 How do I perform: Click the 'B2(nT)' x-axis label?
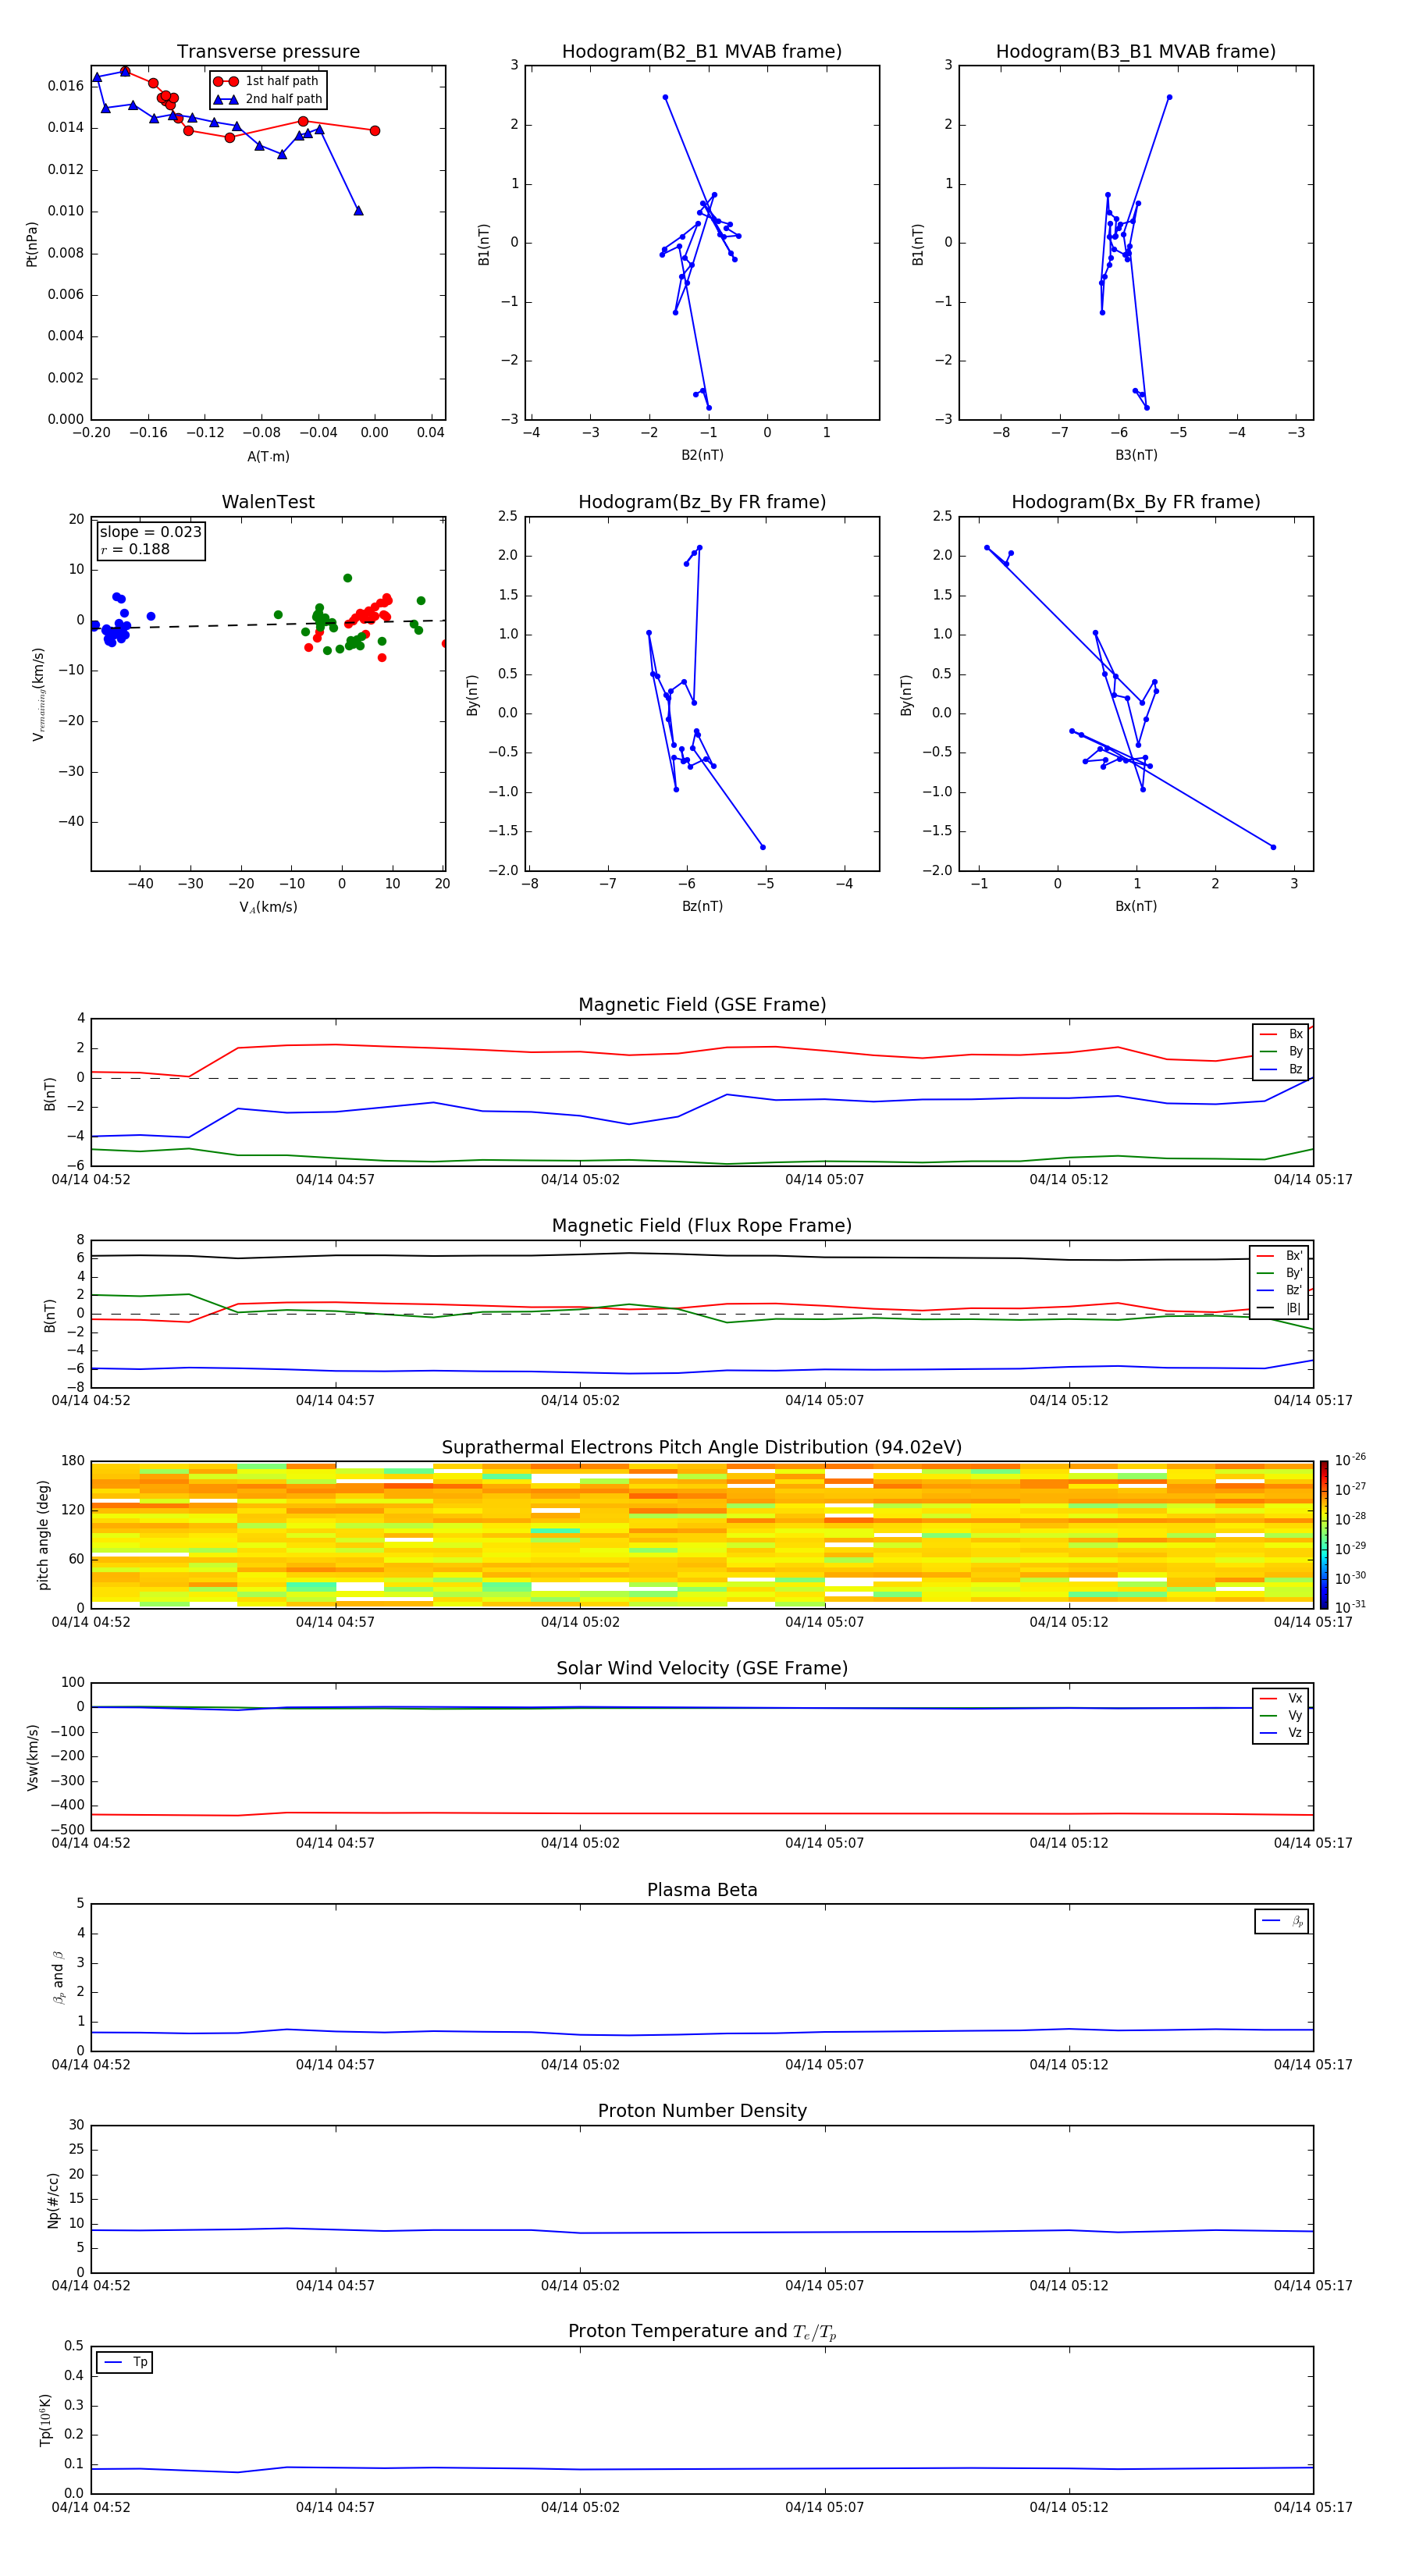pos(702,455)
